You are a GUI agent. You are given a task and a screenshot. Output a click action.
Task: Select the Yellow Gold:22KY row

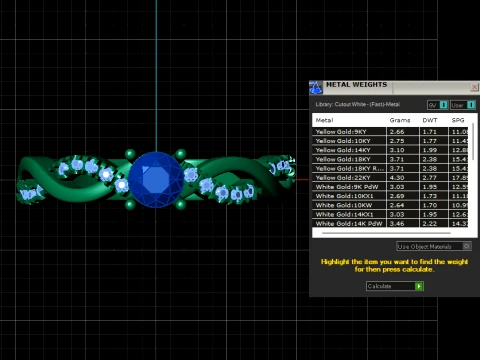pyautogui.click(x=390, y=178)
